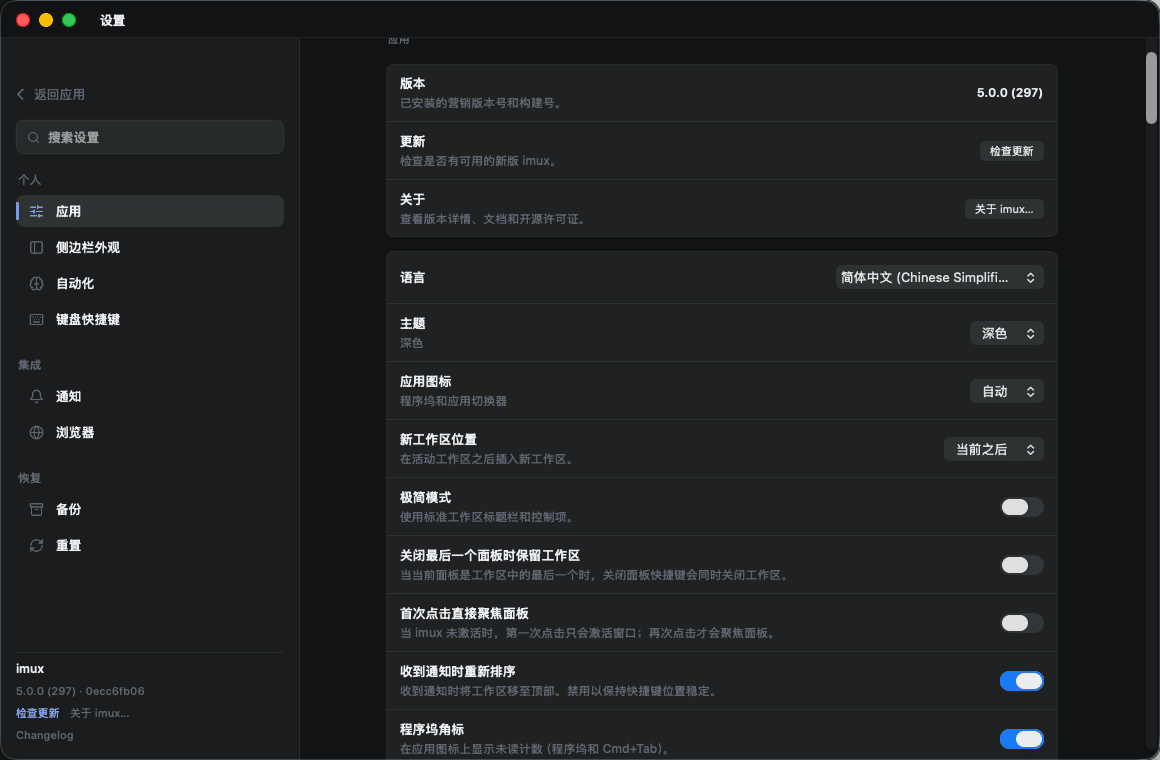Click the automation icon beside 自动化

point(36,283)
